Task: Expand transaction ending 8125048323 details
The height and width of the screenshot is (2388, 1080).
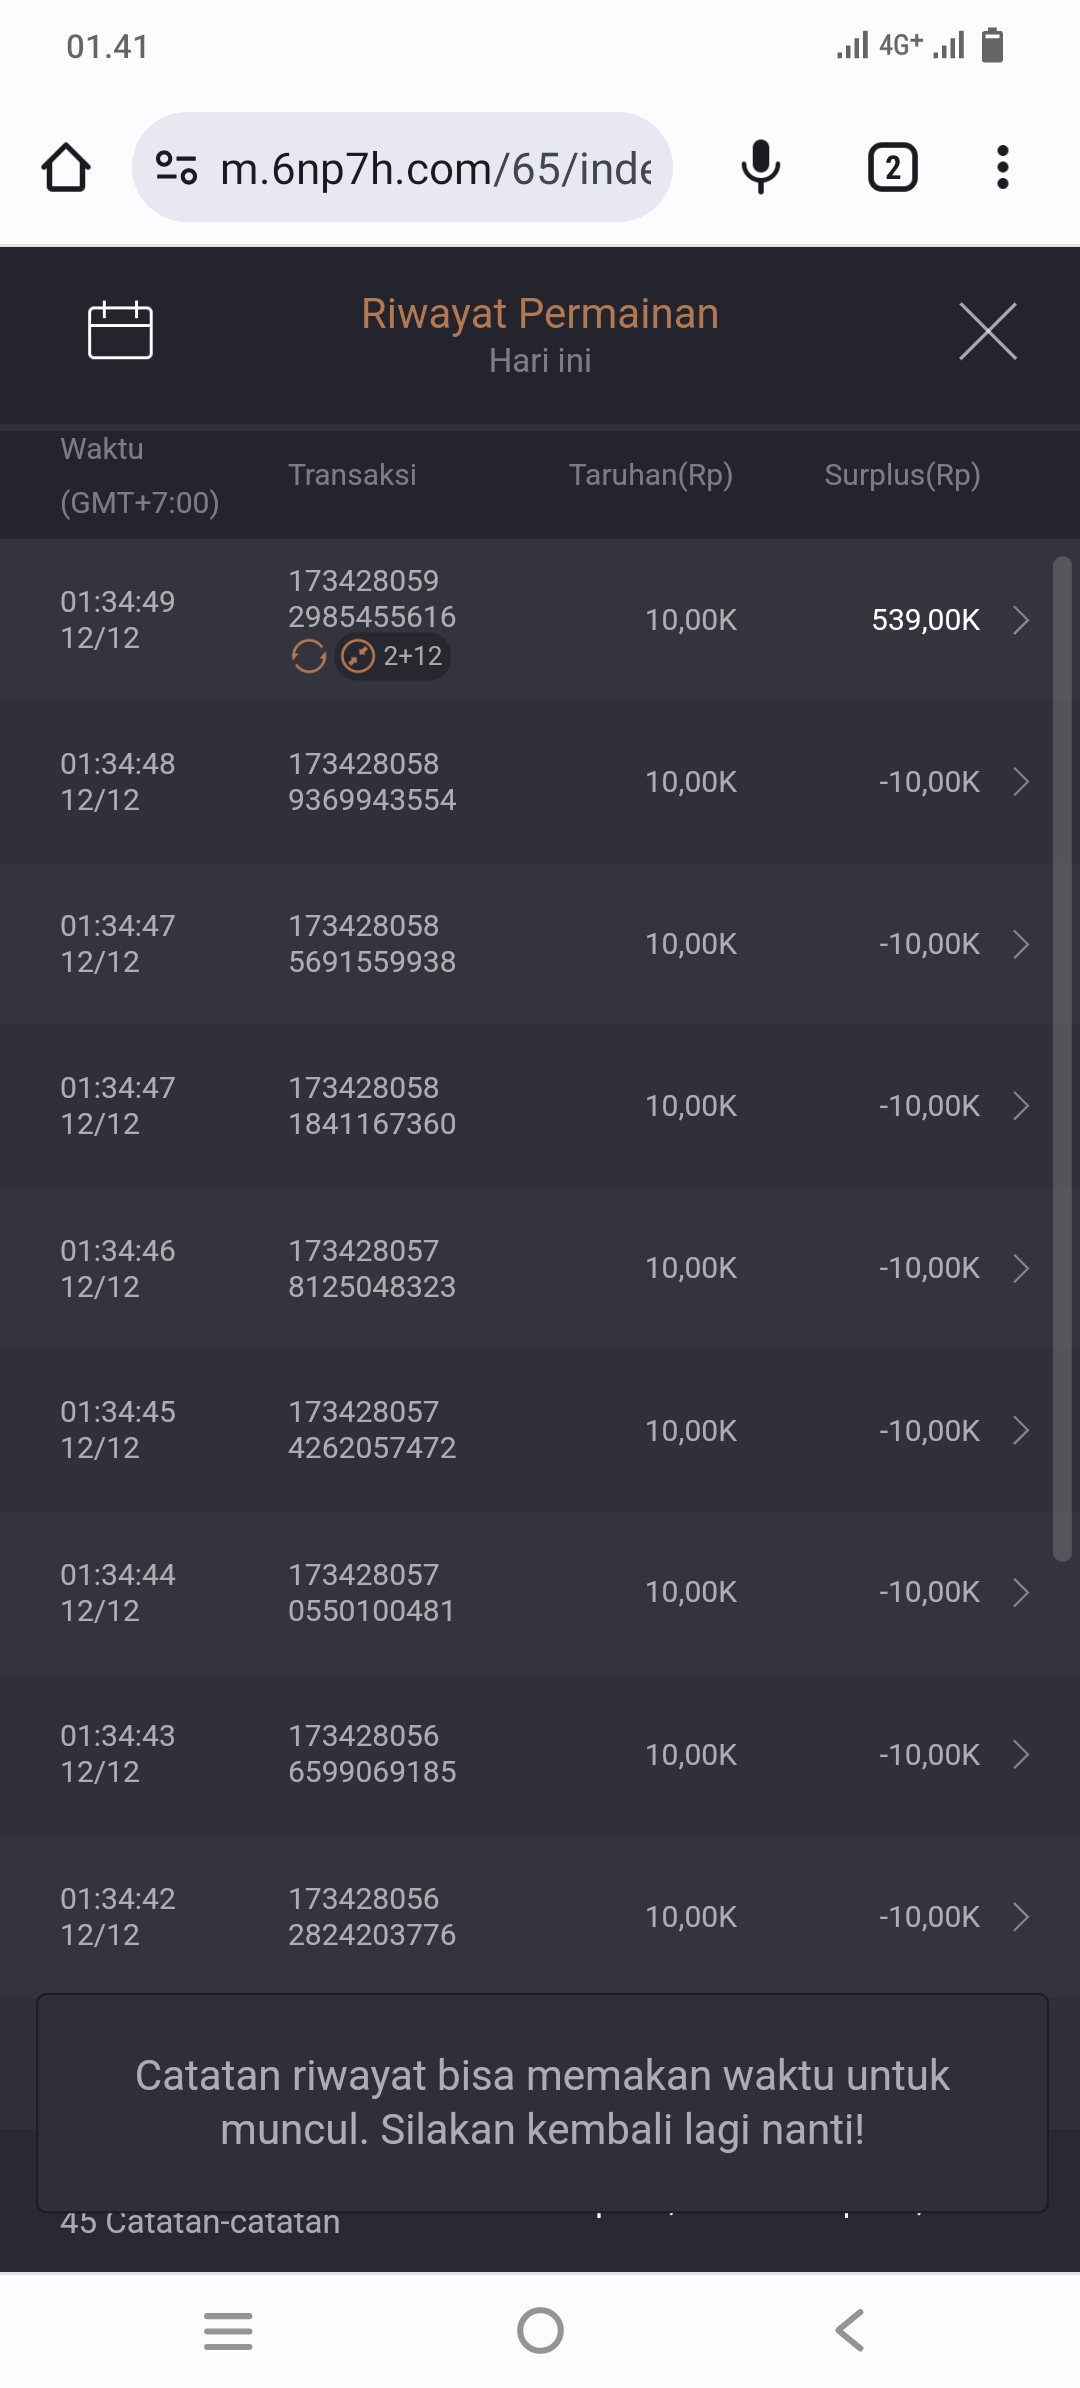Action: 1021,1268
